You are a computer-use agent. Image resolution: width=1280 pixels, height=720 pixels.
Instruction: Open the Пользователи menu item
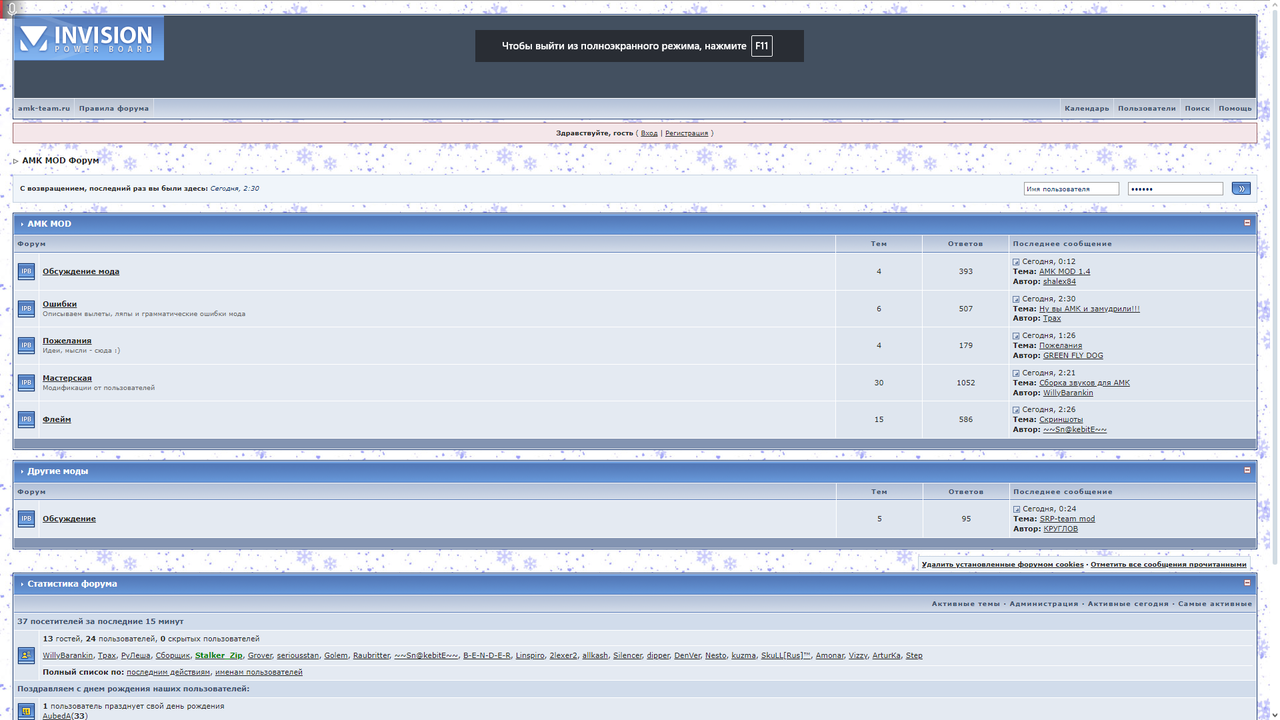pyautogui.click(x=1147, y=108)
